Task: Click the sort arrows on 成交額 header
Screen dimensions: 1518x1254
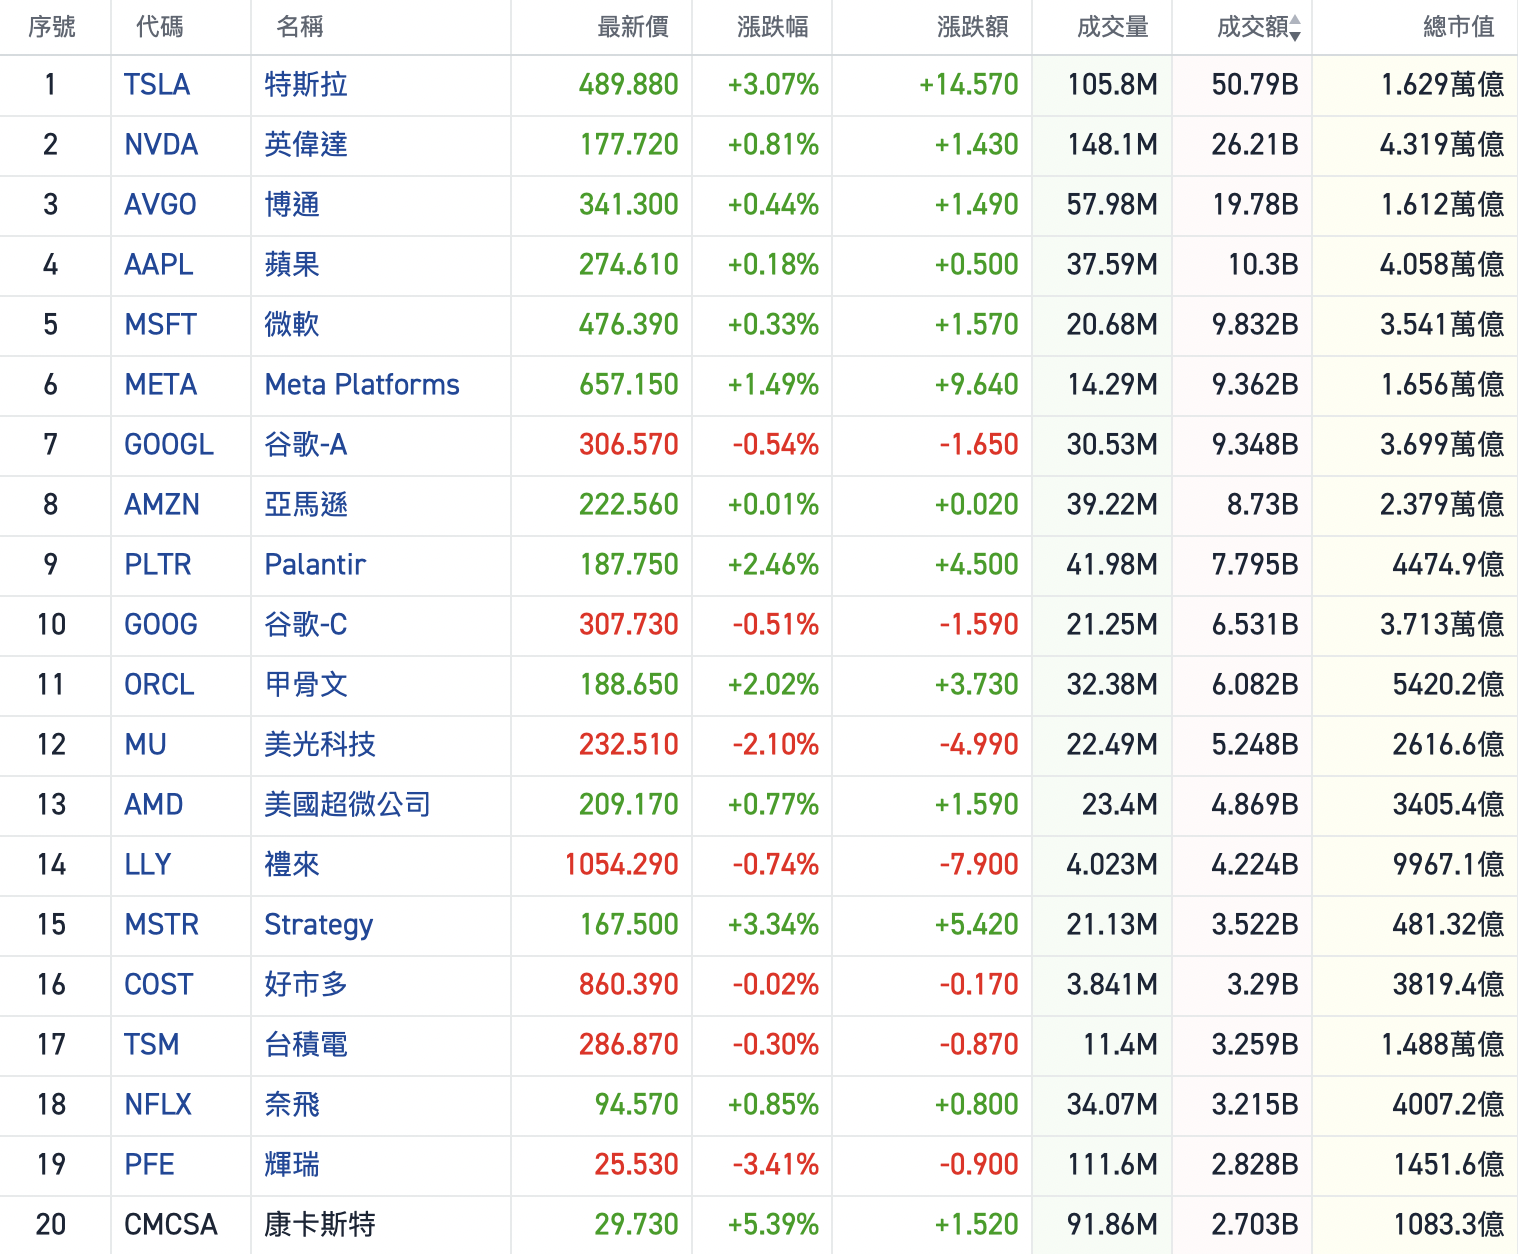Action: (1295, 28)
